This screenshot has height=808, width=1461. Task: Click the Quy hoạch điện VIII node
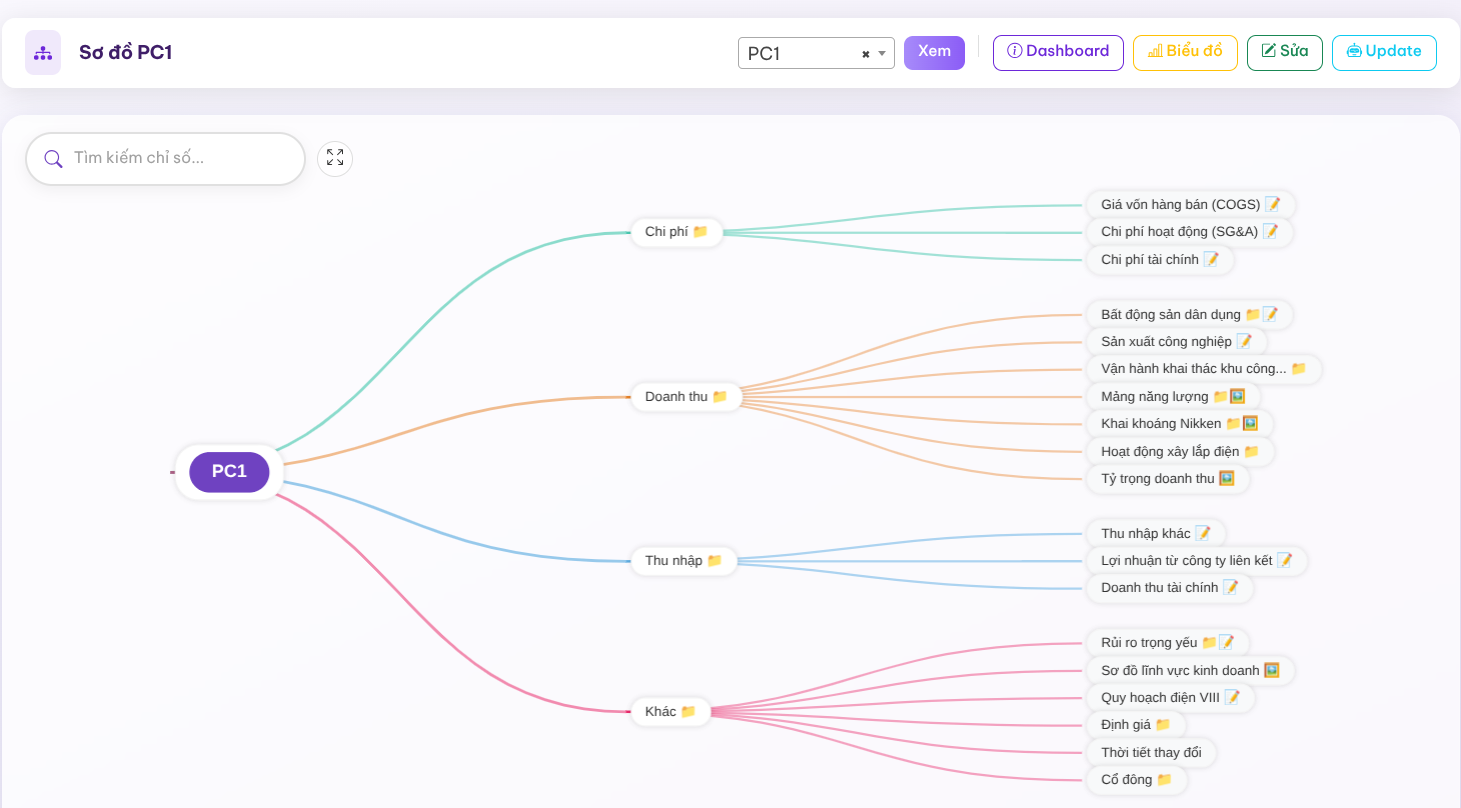pyautogui.click(x=1170, y=697)
